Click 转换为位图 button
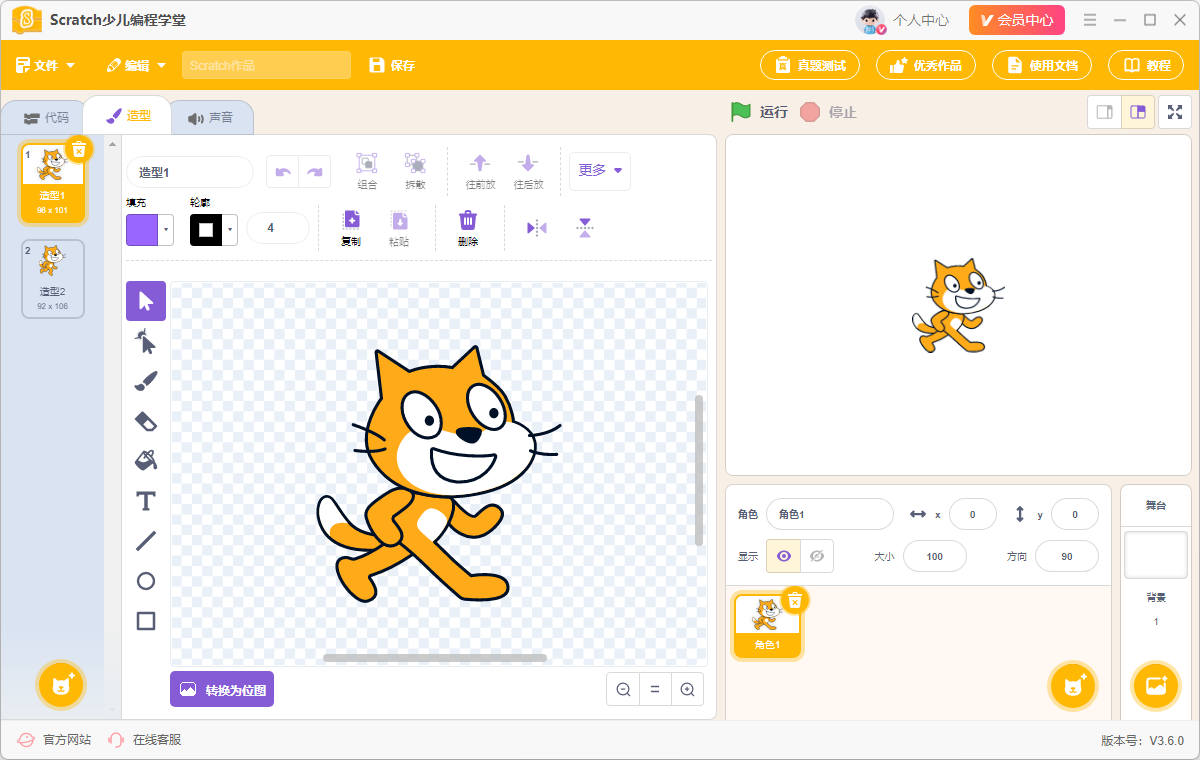This screenshot has height=760, width=1200. (x=222, y=689)
